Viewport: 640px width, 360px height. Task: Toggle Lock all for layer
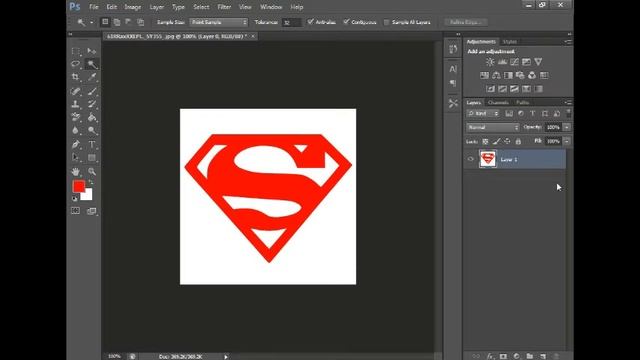[518, 141]
